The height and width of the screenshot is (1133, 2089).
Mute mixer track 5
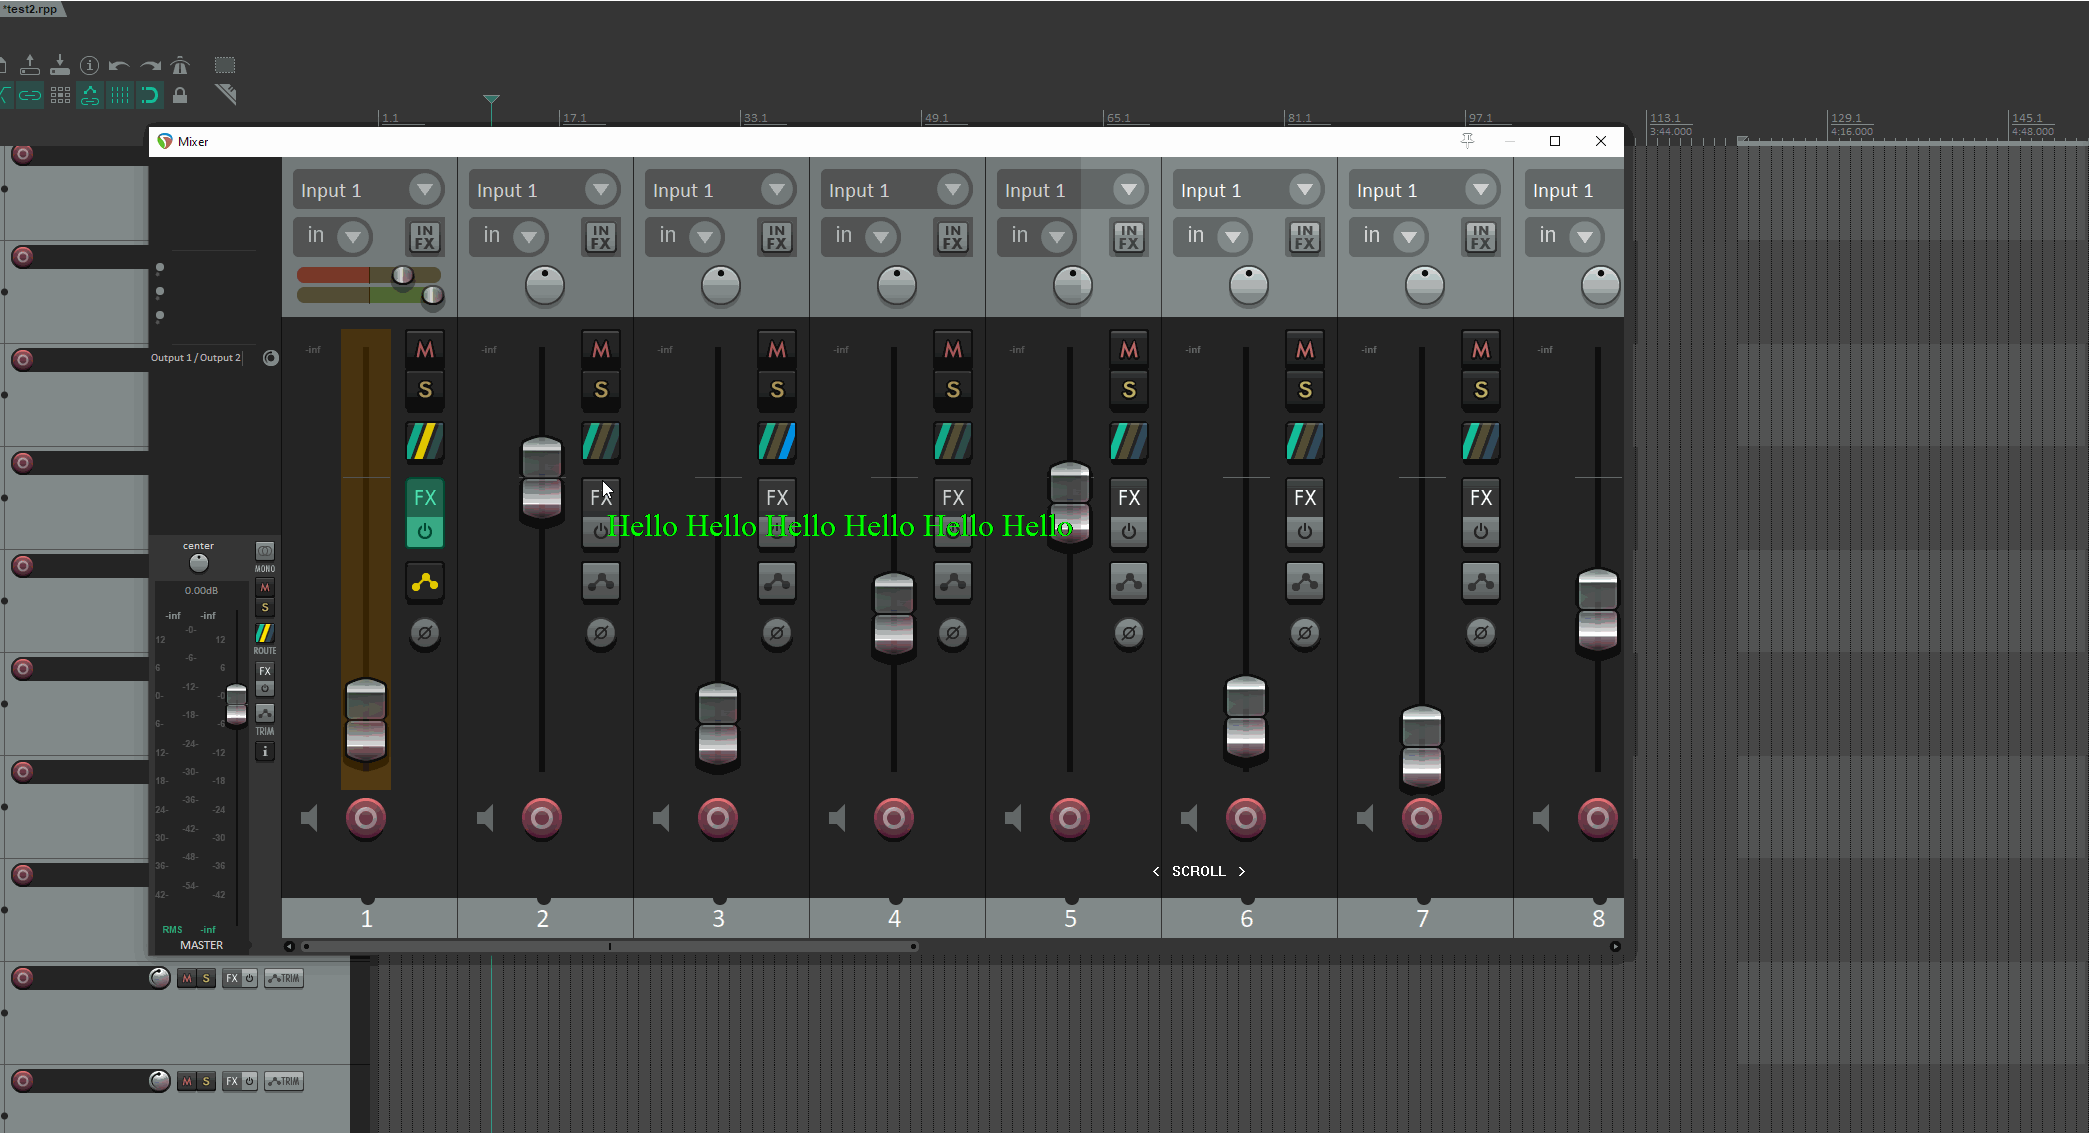pos(1129,350)
